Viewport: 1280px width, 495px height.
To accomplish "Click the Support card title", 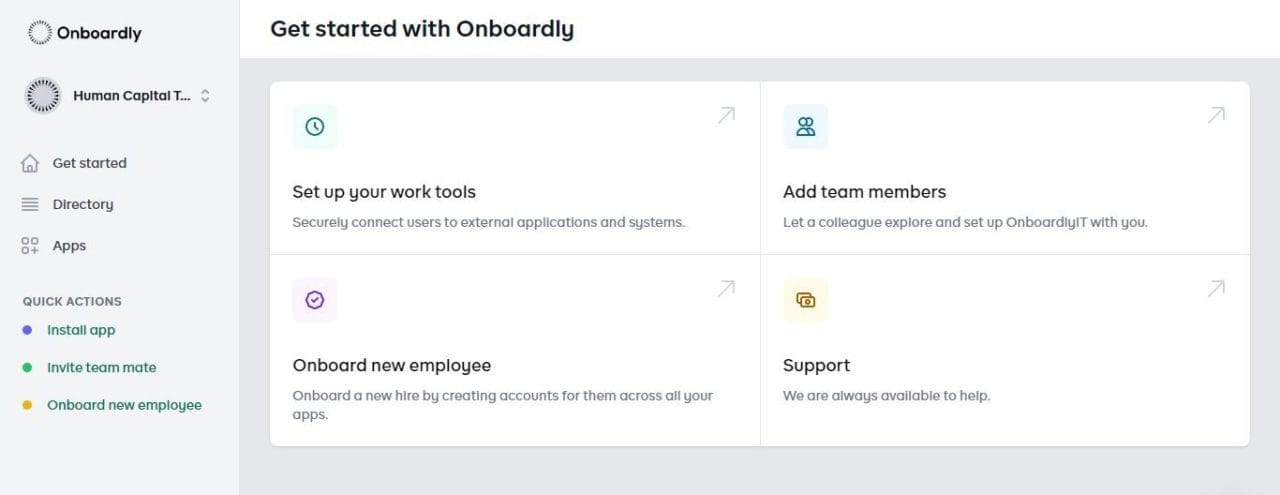I will [816, 365].
